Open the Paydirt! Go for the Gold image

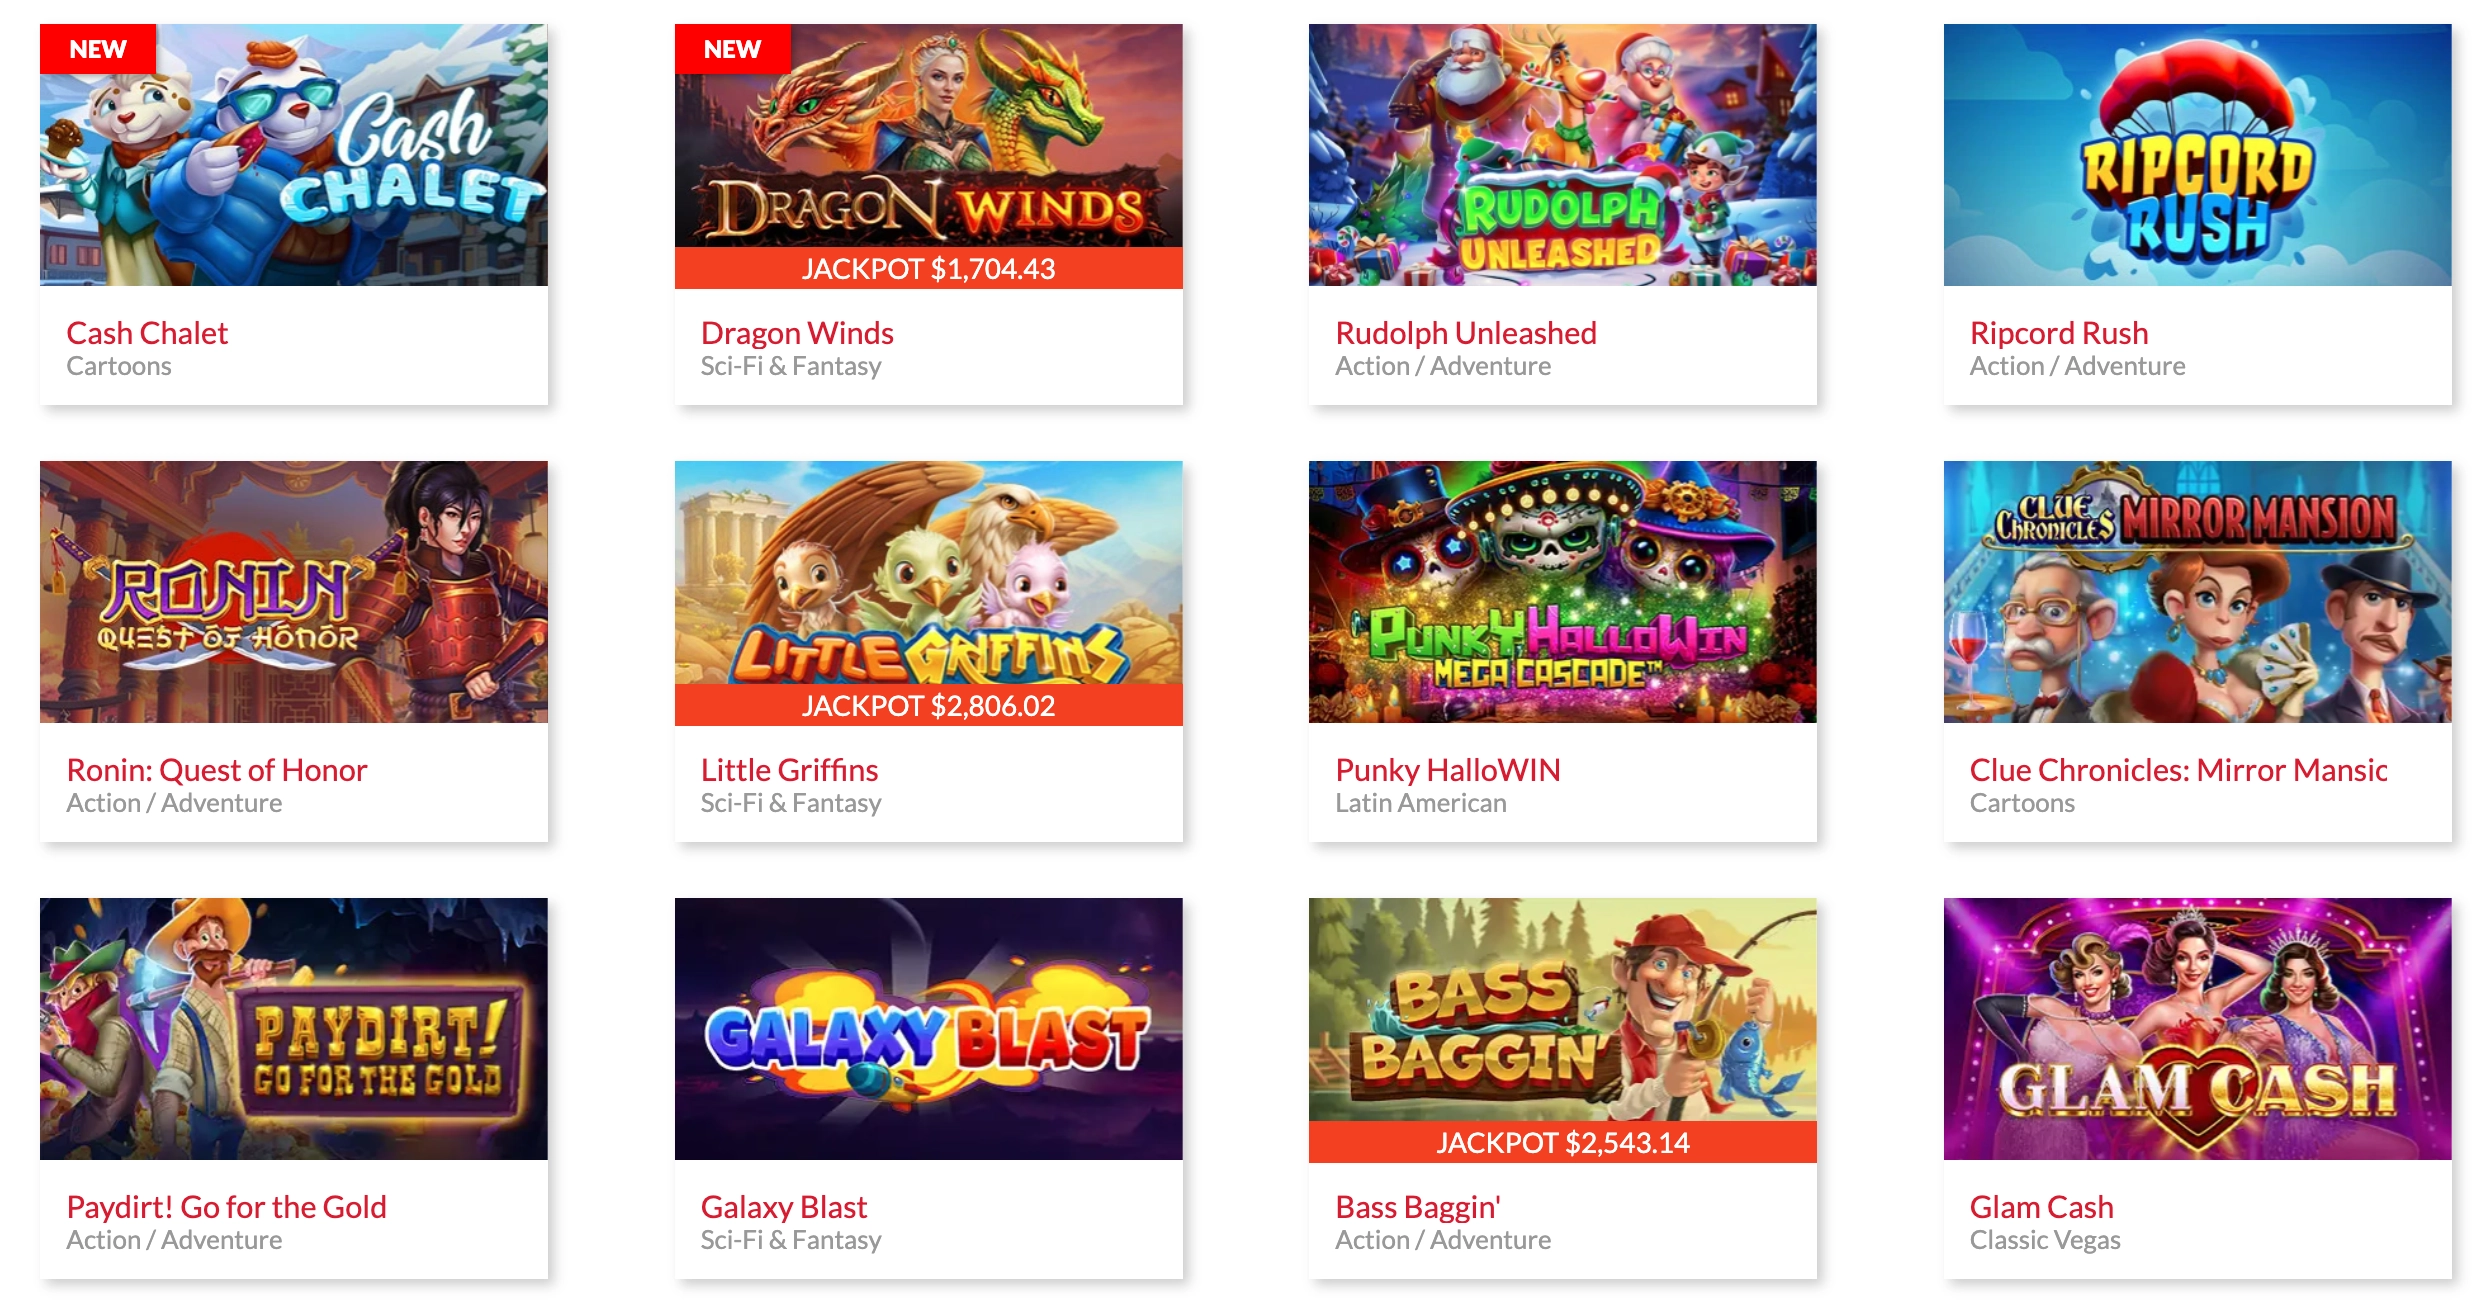pyautogui.click(x=294, y=1029)
